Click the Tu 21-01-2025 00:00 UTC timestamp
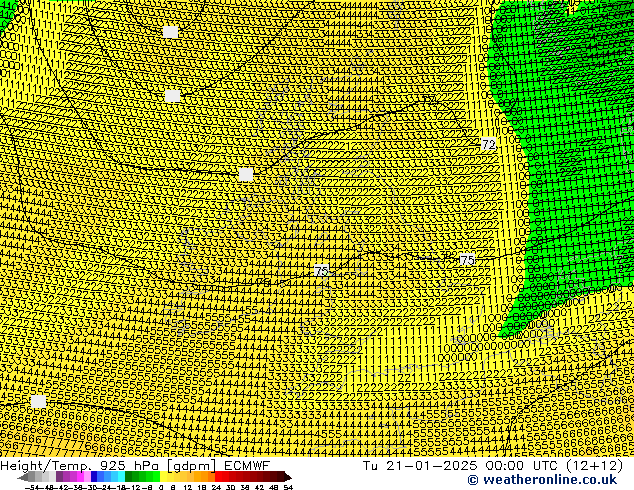This screenshot has height=490, width=634. coord(492,465)
